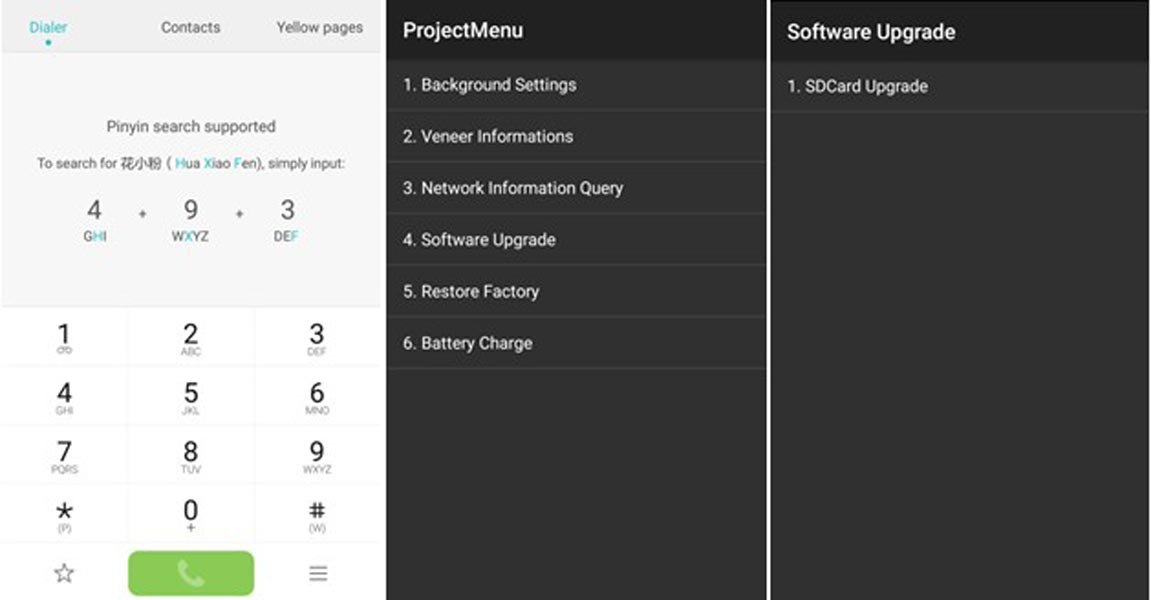This screenshot has width=1151, height=600.
Task: Tap the 0 key on dial pad
Action: point(190,514)
